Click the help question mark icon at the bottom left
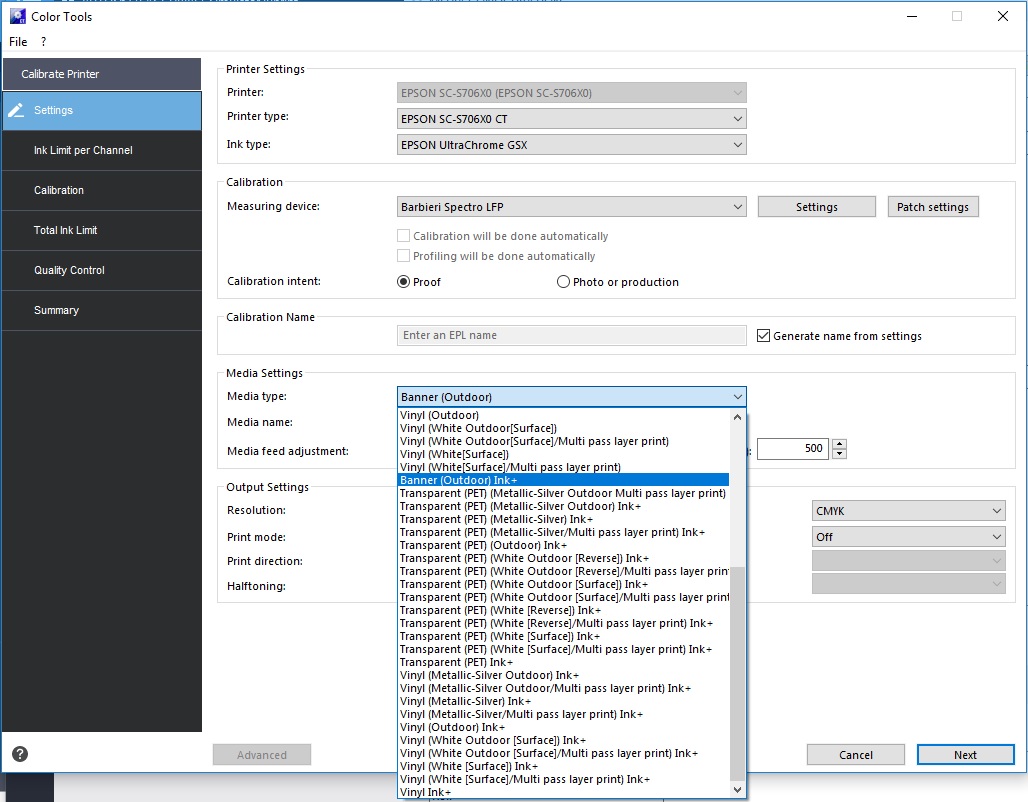 pyautogui.click(x=20, y=754)
